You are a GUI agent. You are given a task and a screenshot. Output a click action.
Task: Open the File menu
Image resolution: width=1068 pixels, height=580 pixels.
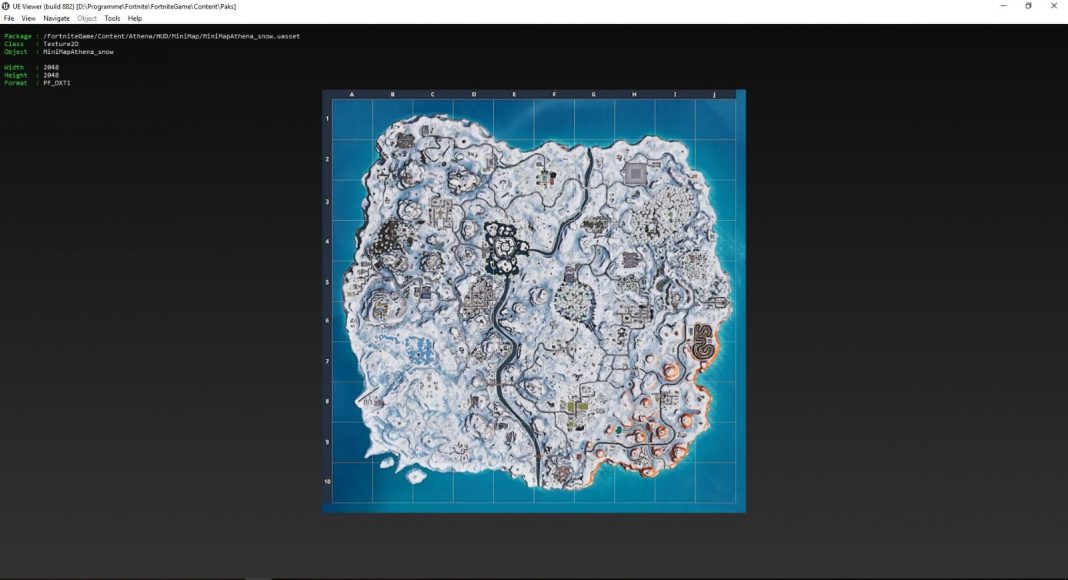(x=9, y=18)
